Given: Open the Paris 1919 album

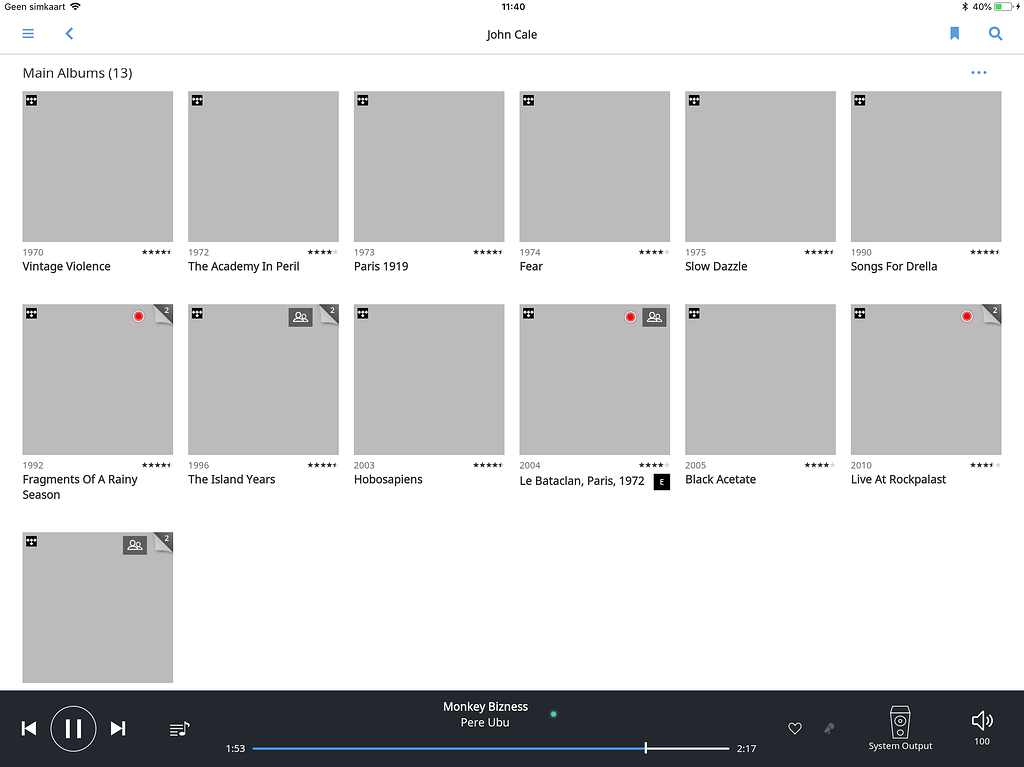Looking at the screenshot, I should coord(428,166).
